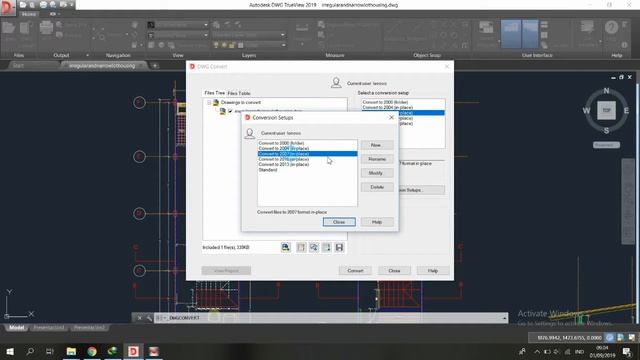The height and width of the screenshot is (360, 640).
Task: Show hidden system tray icons chevron
Action: 537,351
